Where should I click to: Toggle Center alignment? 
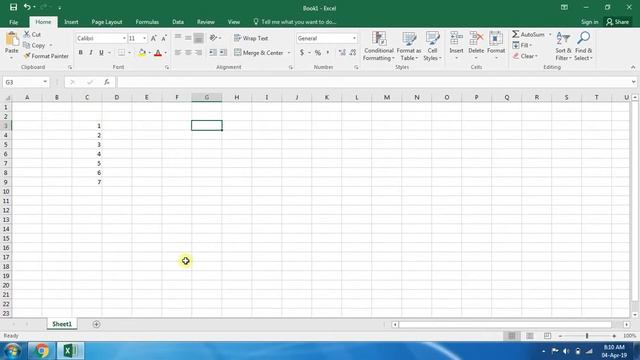188,53
